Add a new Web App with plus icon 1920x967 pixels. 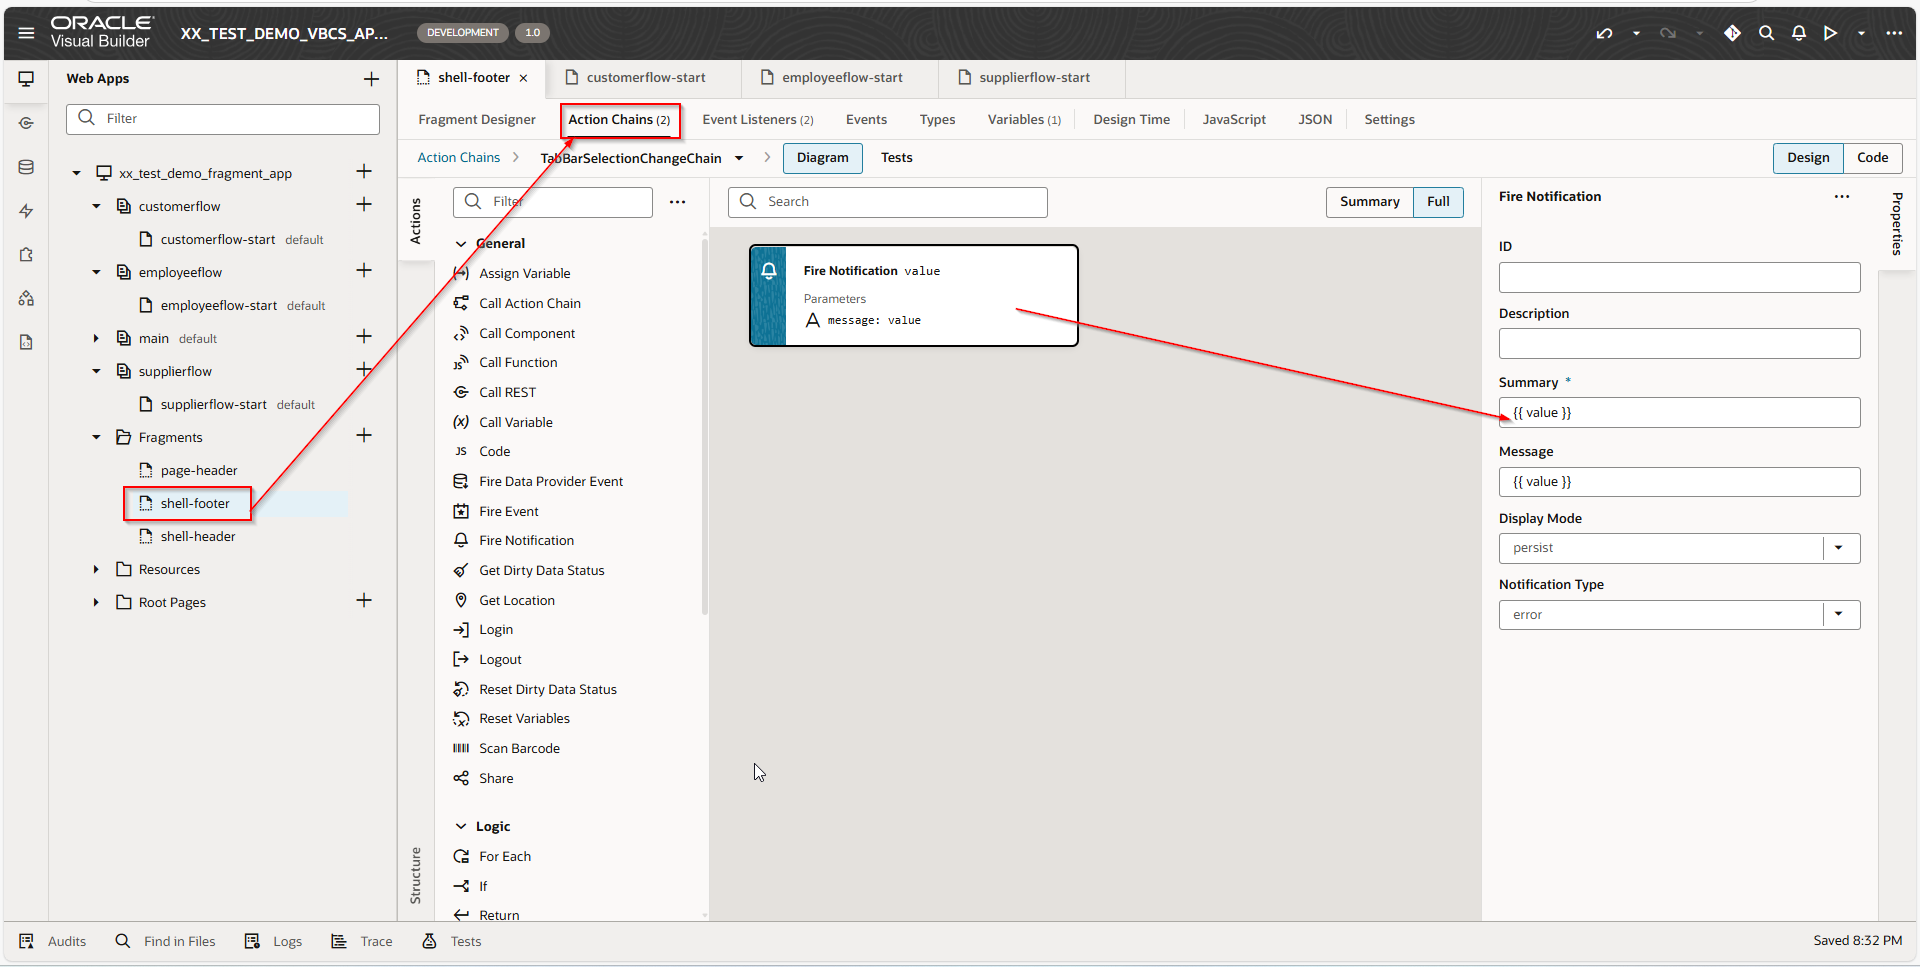371,79
